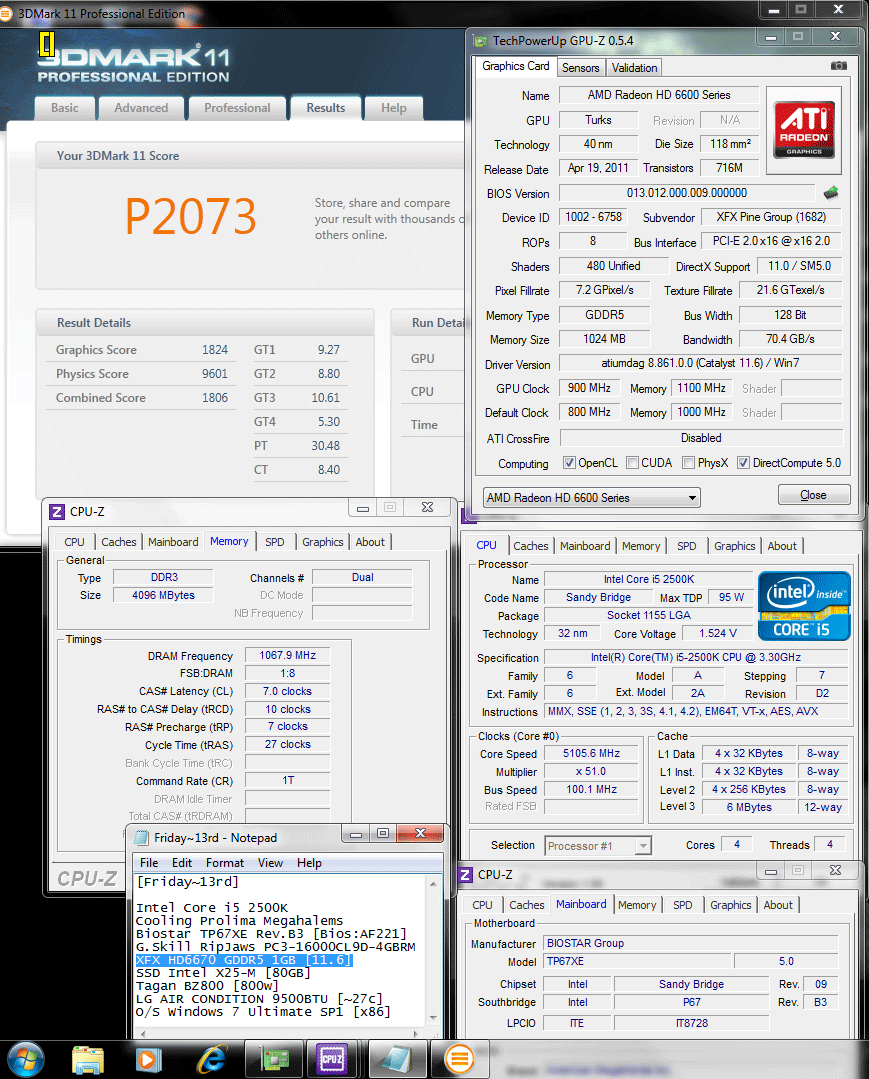Open the Help tab in 3DMark 11
Viewport: 869px width, 1079px height.
pos(394,108)
